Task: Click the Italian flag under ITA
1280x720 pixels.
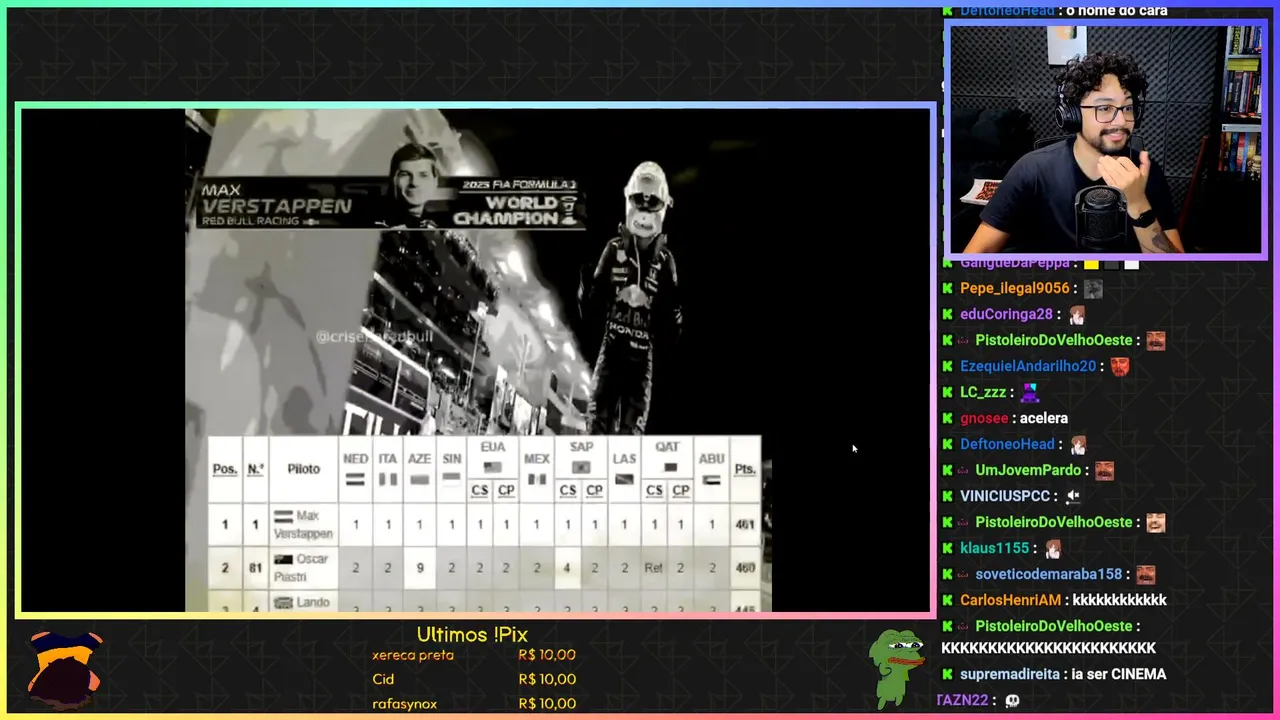Action: click(388, 480)
